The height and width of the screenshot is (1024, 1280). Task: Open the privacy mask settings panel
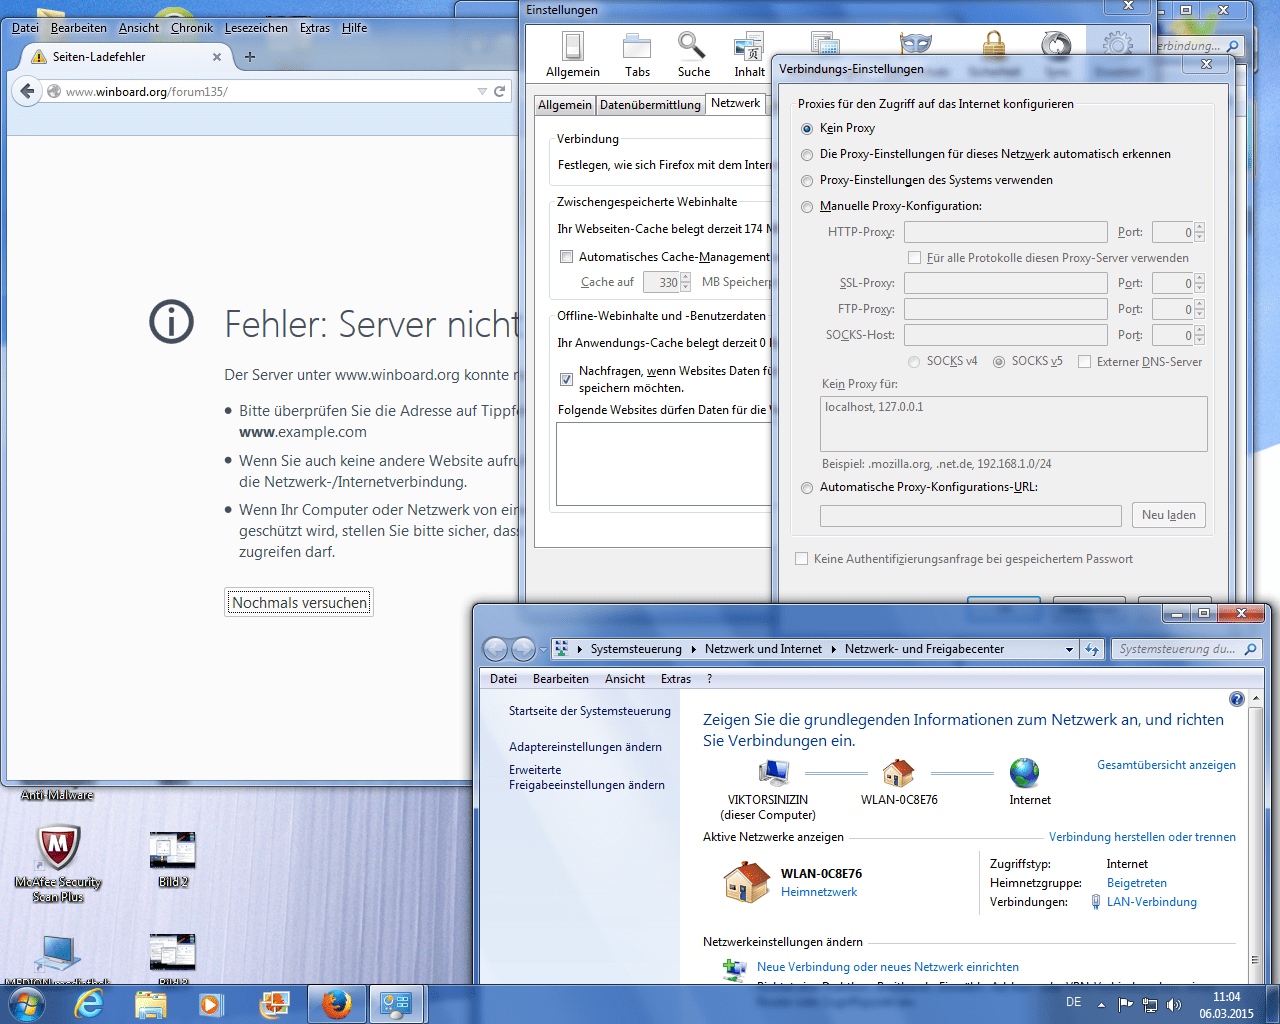916,43
